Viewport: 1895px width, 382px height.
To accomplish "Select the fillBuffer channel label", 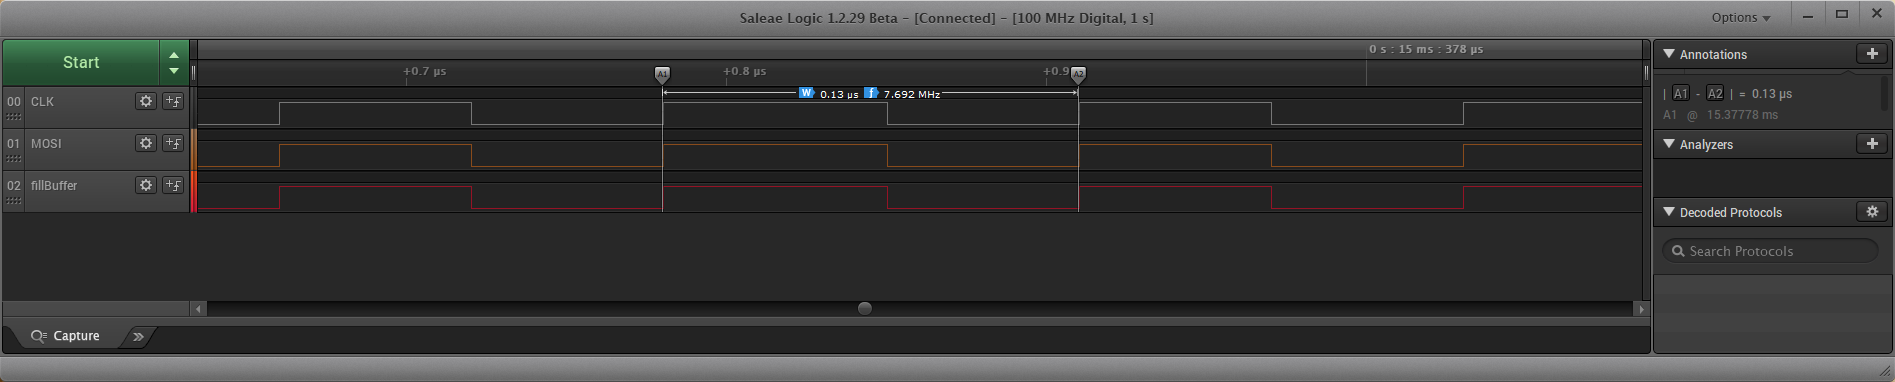I will [x=54, y=186].
